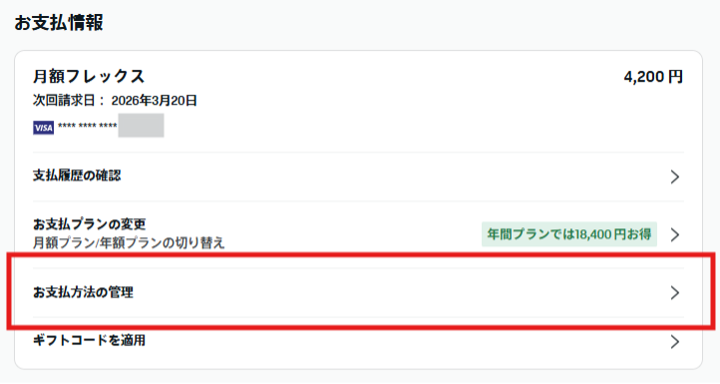
Task: Click the 次回請求日 label text
Action: pos(65,101)
